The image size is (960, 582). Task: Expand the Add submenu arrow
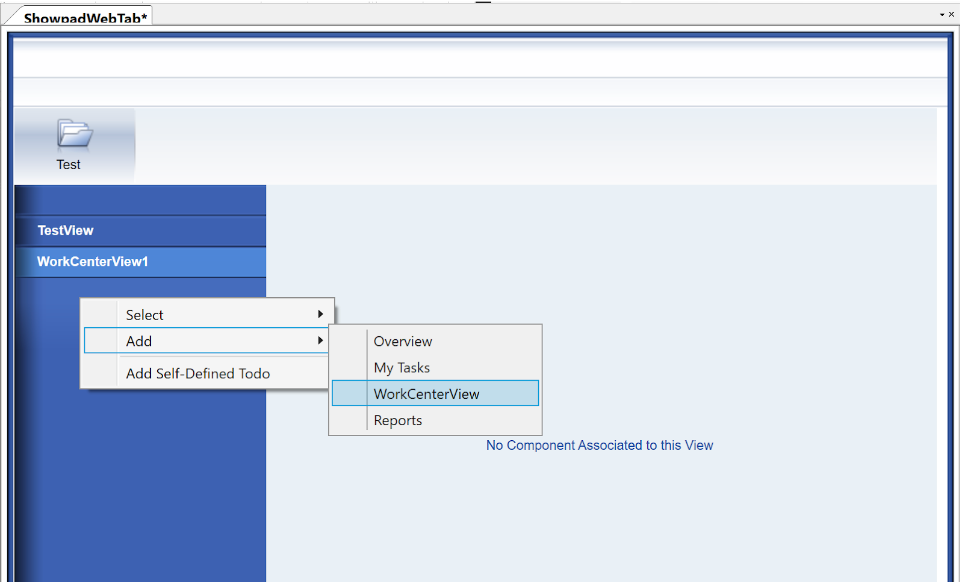pyautogui.click(x=320, y=341)
